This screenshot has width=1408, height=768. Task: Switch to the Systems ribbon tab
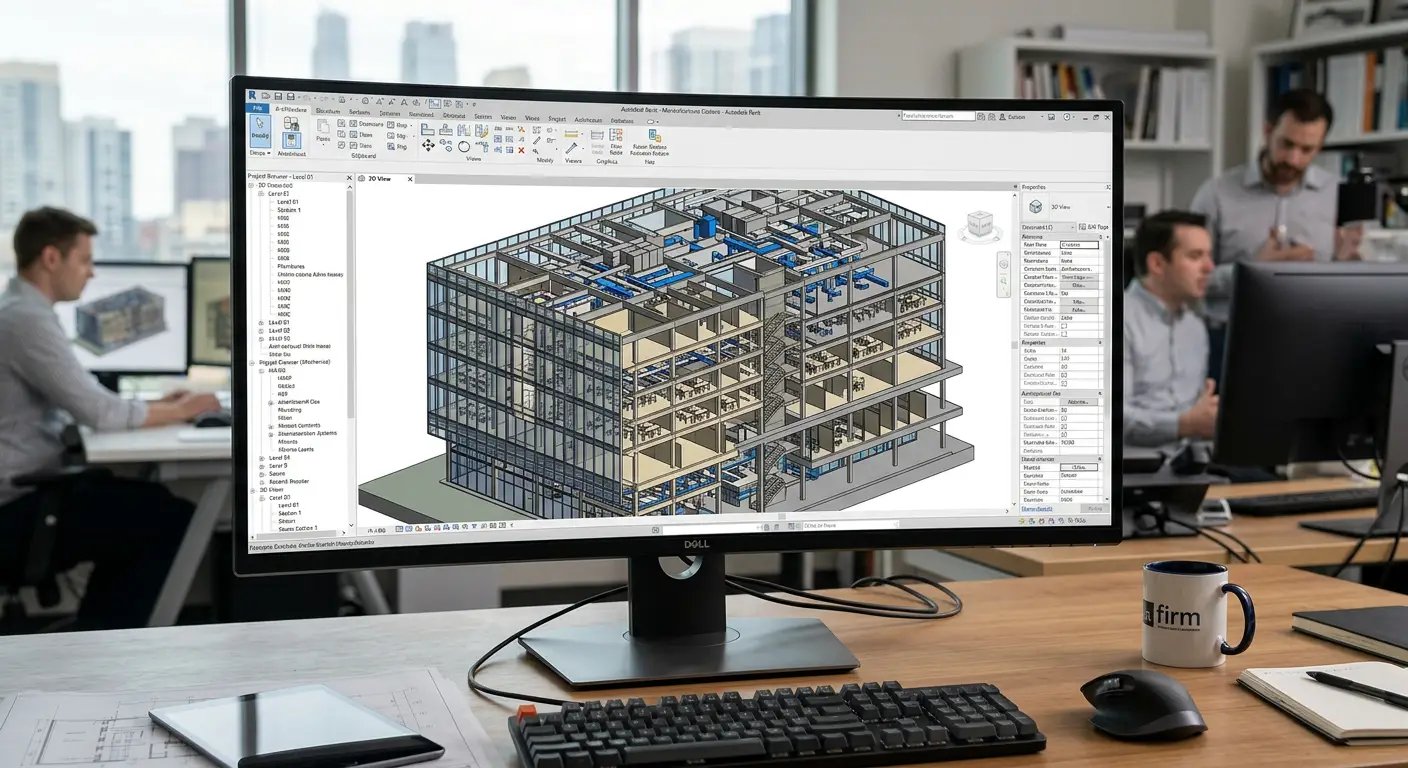click(x=359, y=112)
